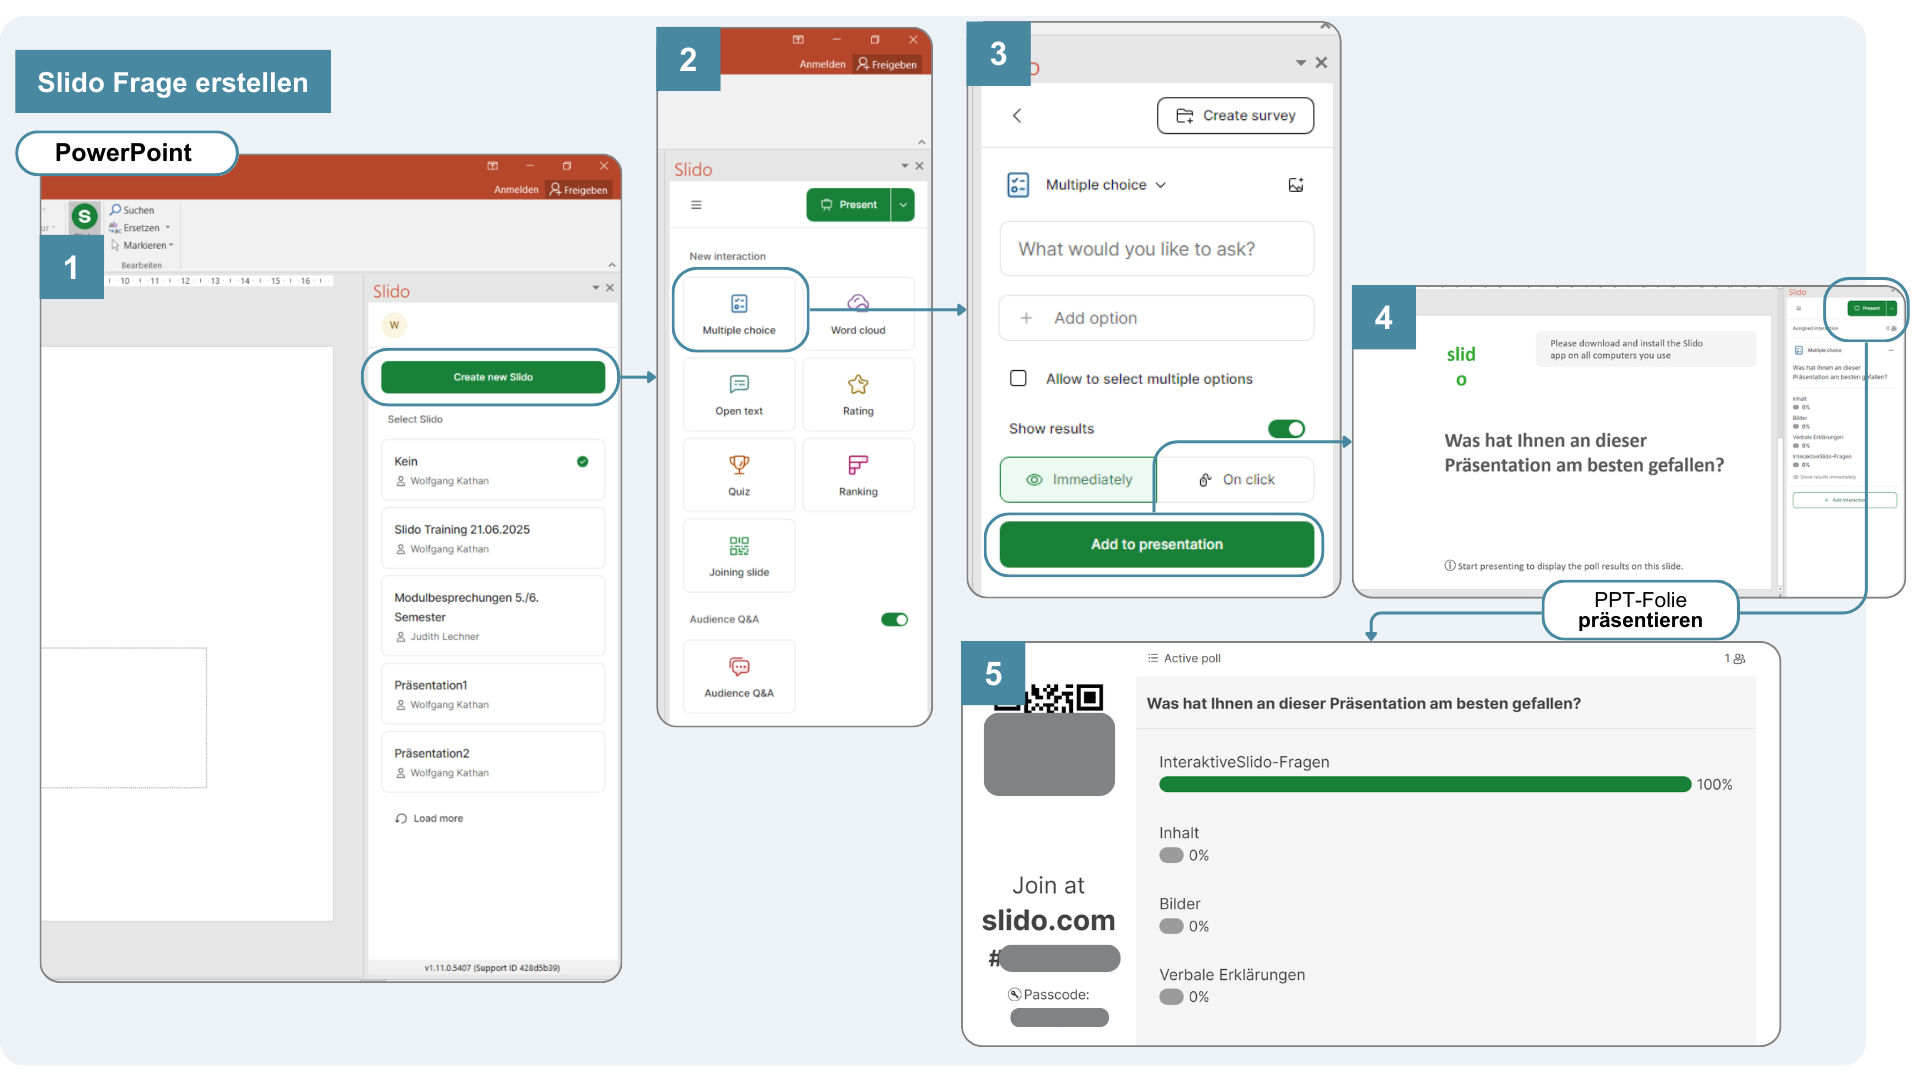Open the Present button dropdown arrow

tap(903, 205)
